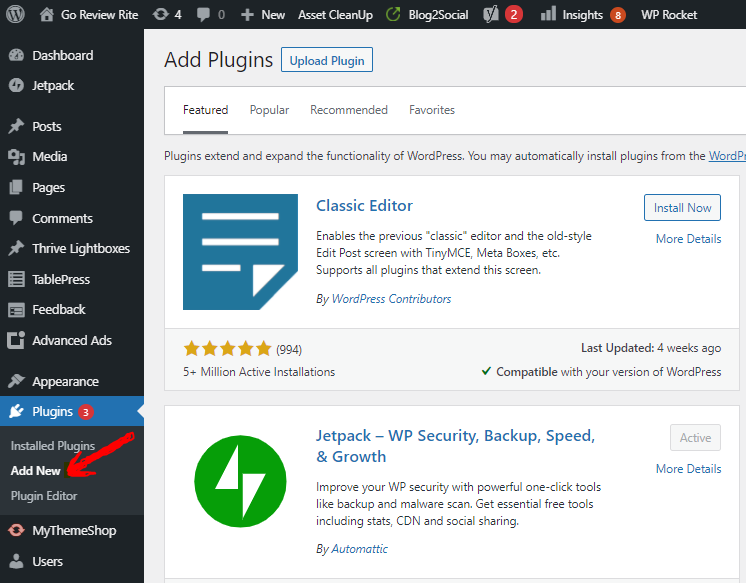
Task: Open the MyThemeShop menu
Action: (x=72, y=530)
